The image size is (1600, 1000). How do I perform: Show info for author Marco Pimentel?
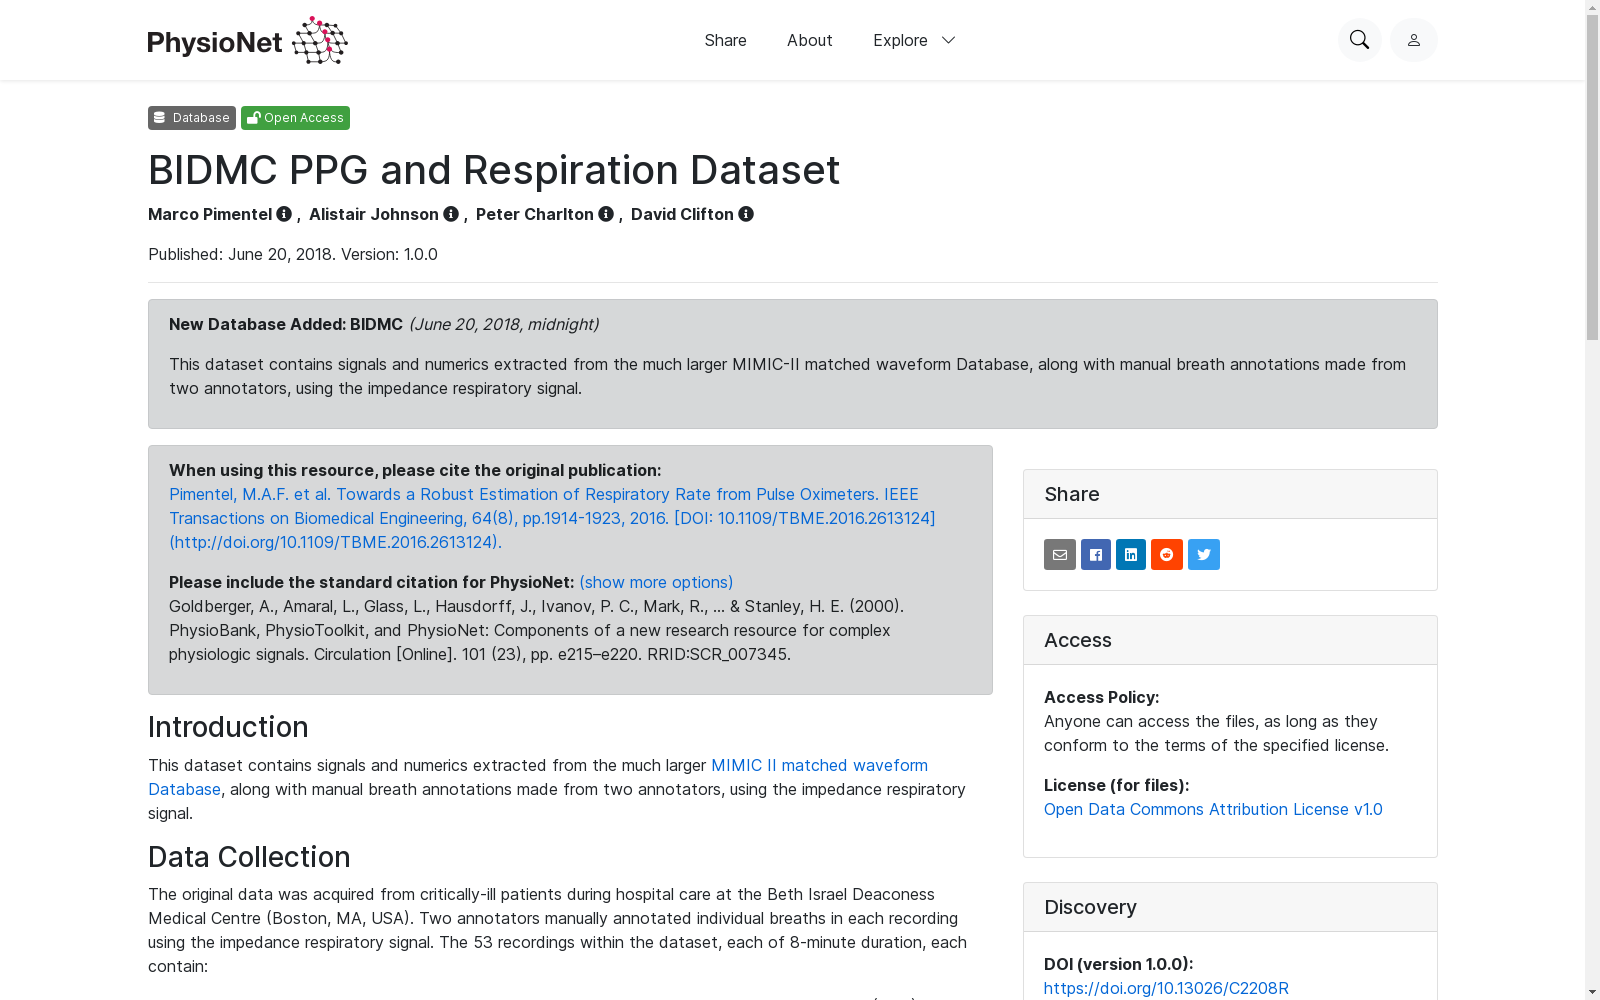284,214
